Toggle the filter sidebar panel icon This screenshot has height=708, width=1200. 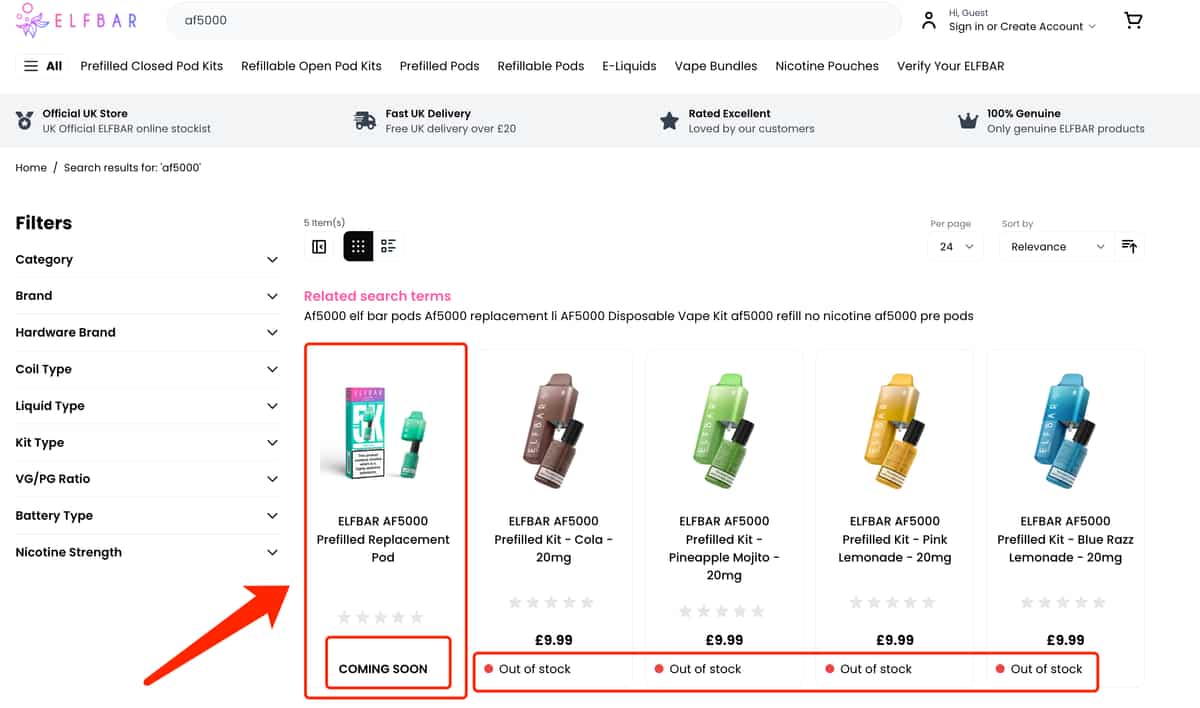[x=319, y=246]
